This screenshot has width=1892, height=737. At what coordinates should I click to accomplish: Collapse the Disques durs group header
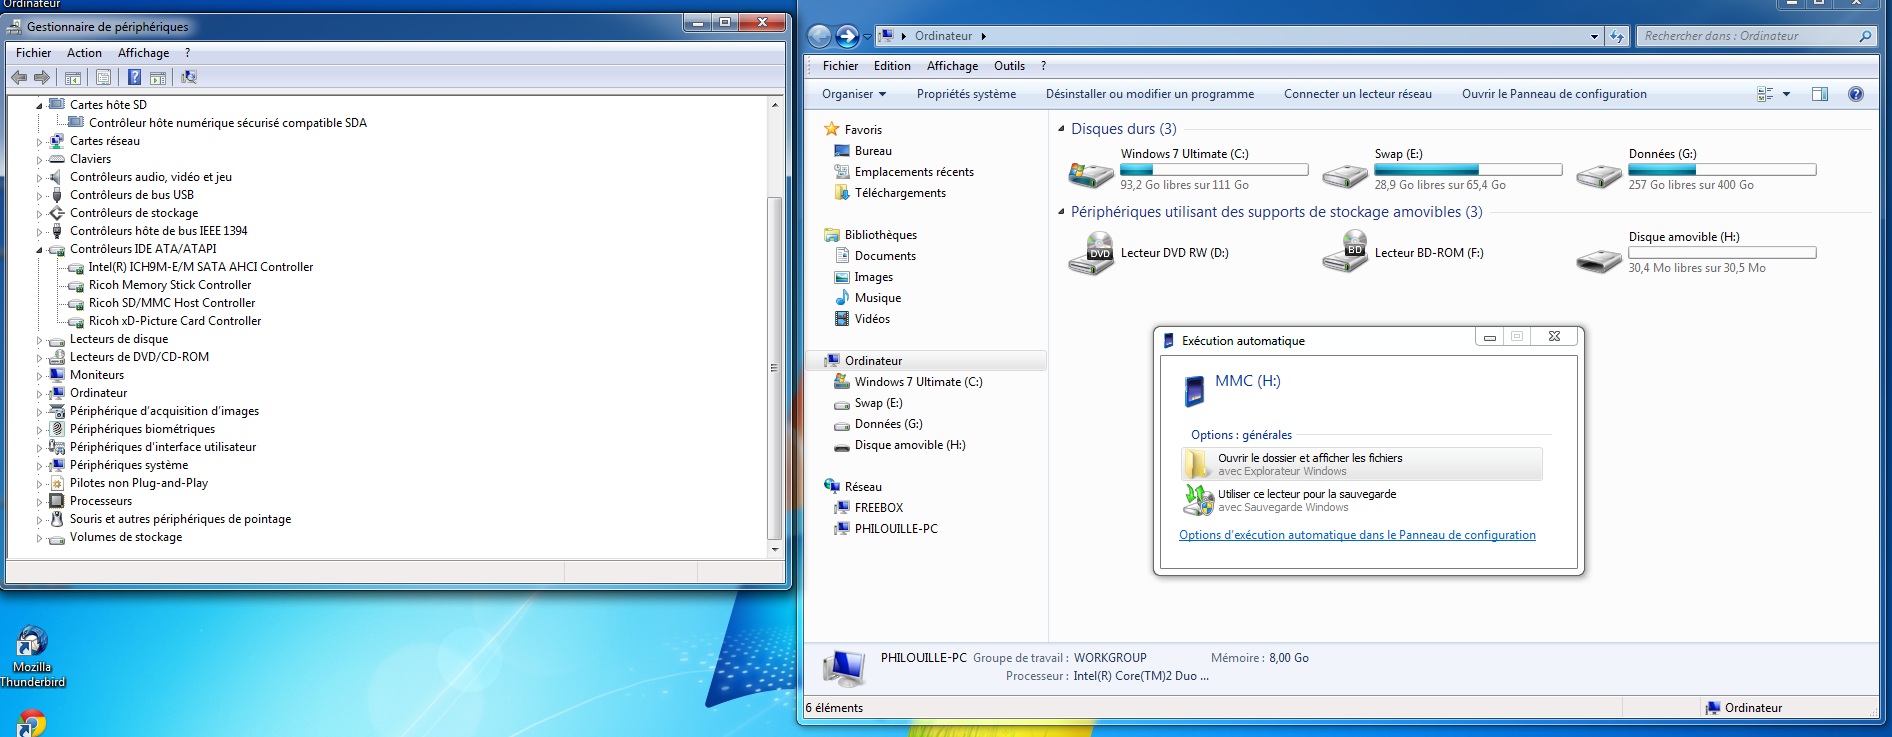point(1061,129)
